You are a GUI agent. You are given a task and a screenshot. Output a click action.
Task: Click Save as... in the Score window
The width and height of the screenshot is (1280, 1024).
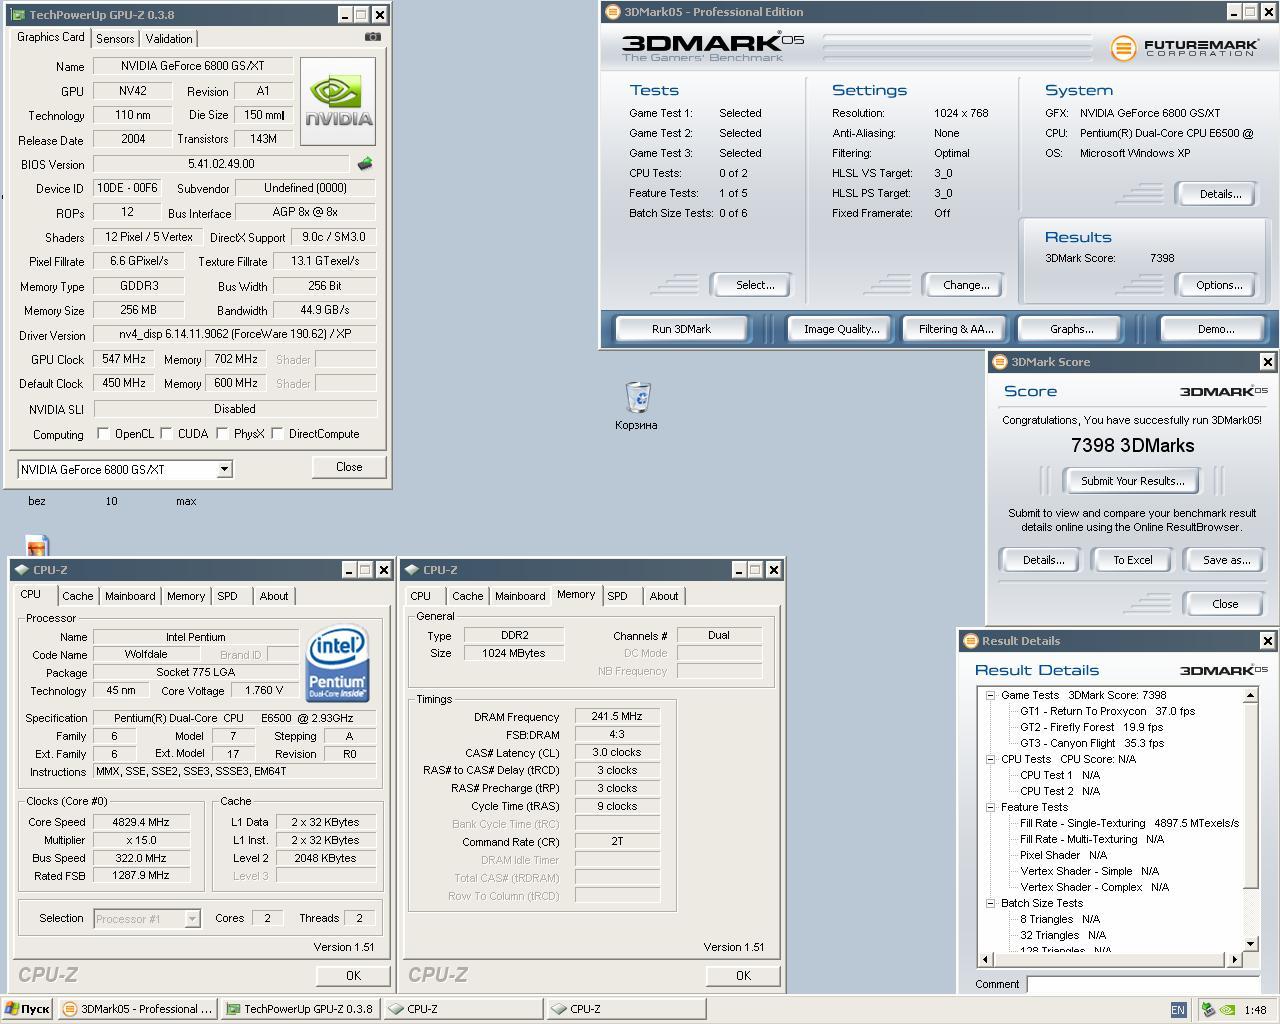tap(1226, 560)
